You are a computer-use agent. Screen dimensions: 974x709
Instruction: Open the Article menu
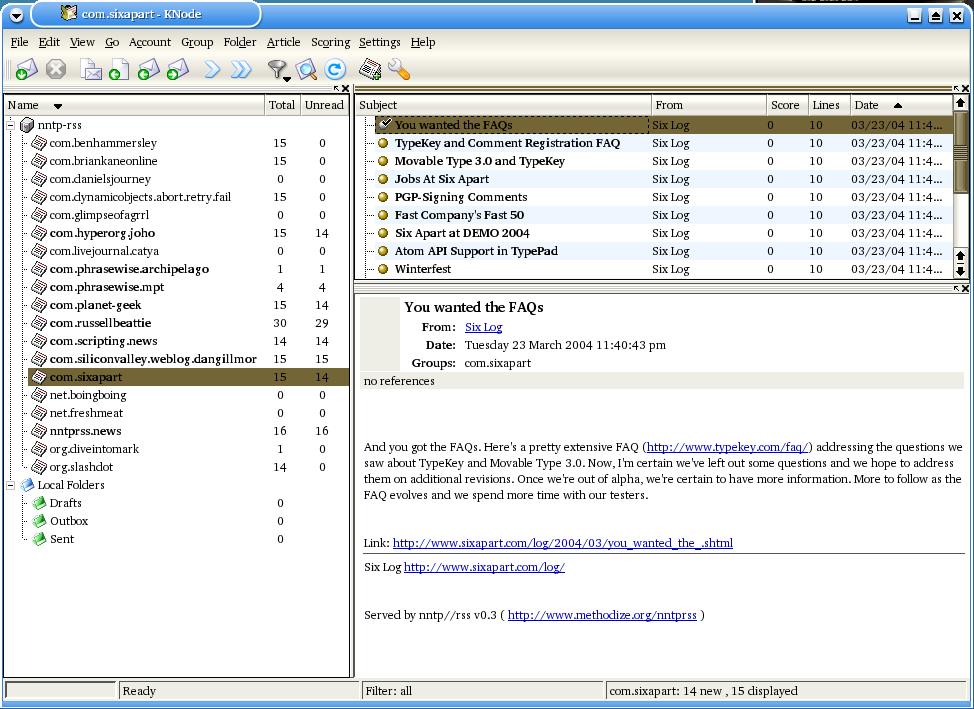[283, 42]
